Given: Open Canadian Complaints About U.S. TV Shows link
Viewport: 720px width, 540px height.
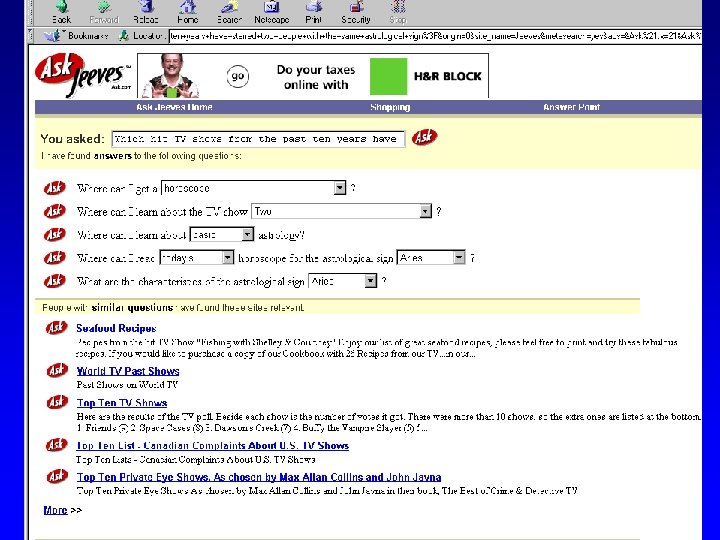Looking at the screenshot, I should click(x=213, y=445).
